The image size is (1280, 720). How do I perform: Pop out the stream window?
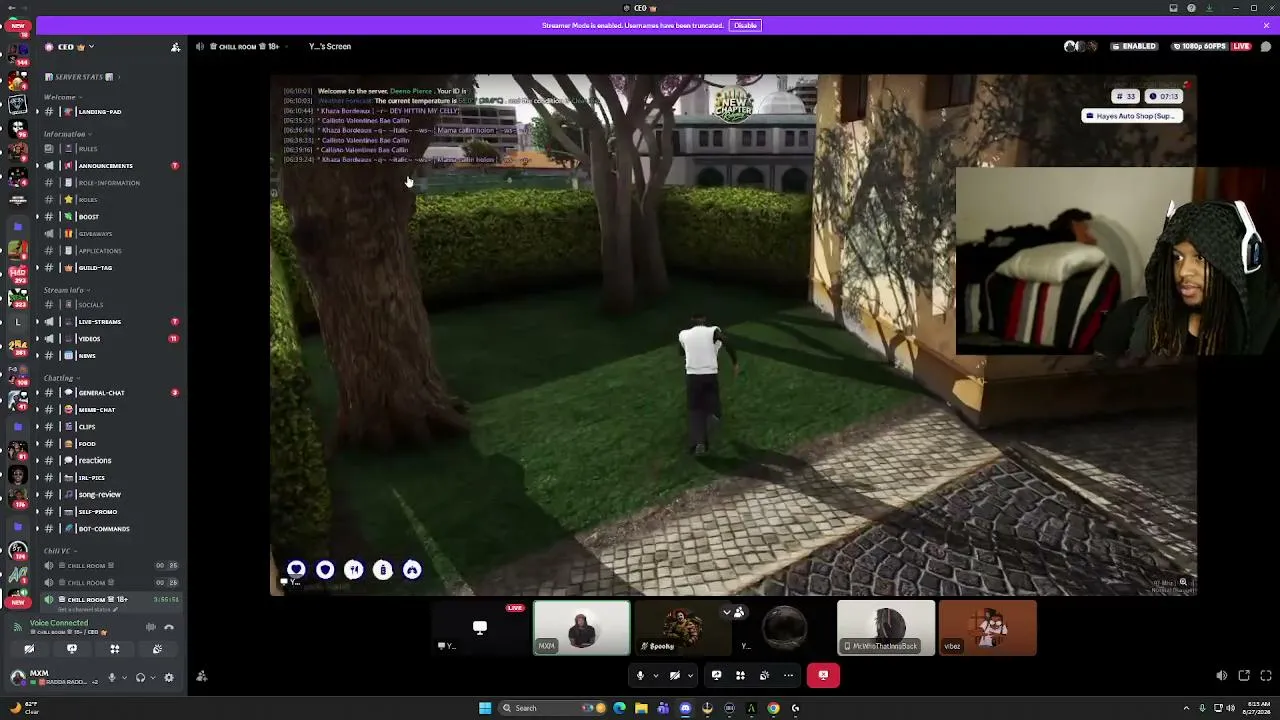(x=1244, y=676)
